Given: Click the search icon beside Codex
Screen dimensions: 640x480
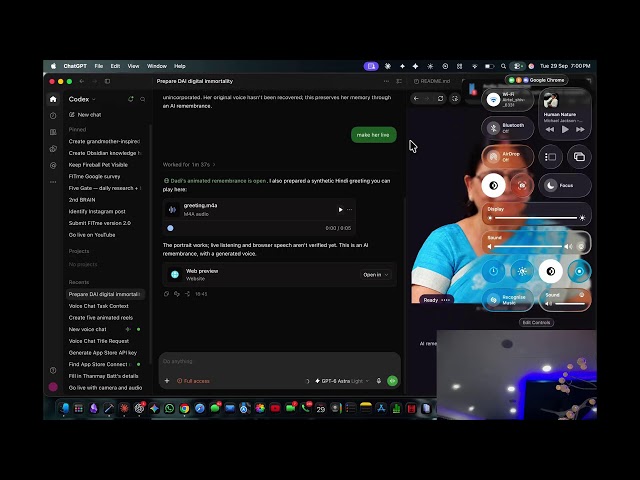Looking at the screenshot, I should coord(142,99).
